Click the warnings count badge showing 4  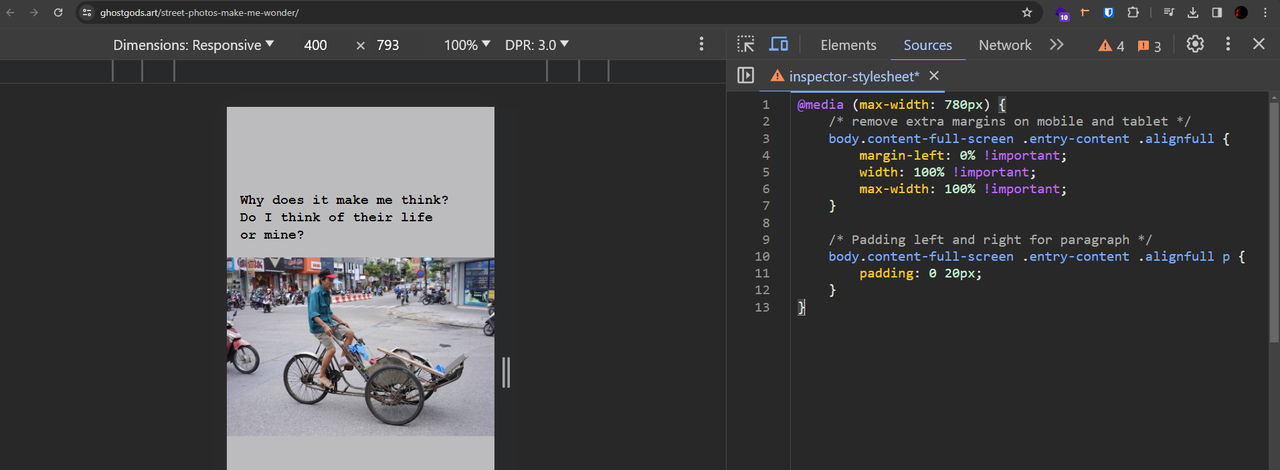[x=1111, y=46]
